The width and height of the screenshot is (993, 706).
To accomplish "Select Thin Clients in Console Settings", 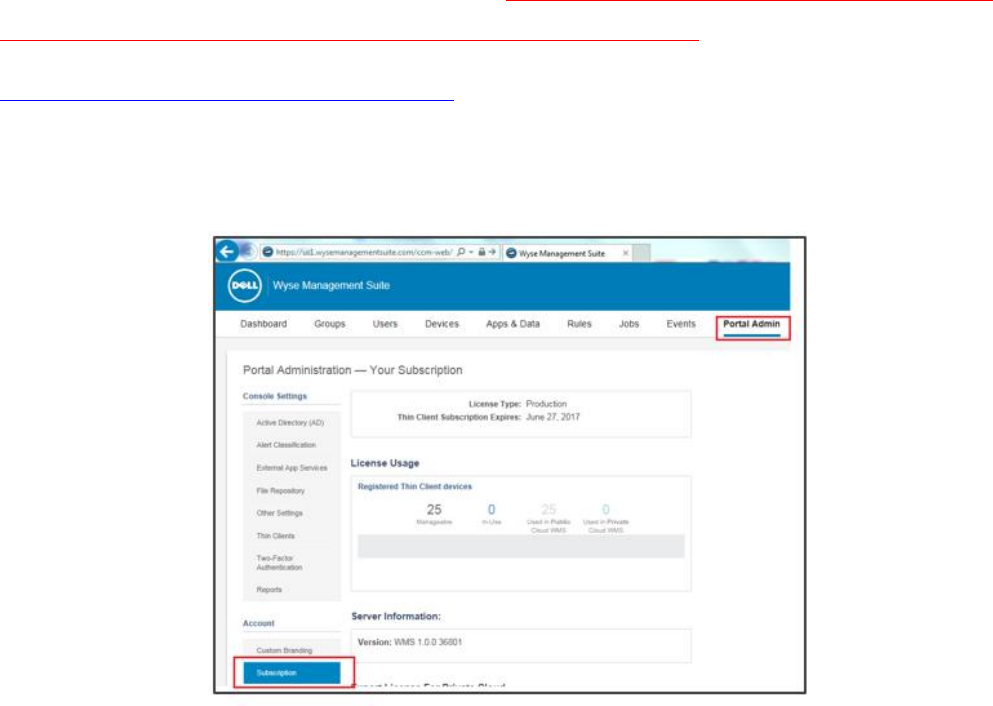I will [x=275, y=536].
